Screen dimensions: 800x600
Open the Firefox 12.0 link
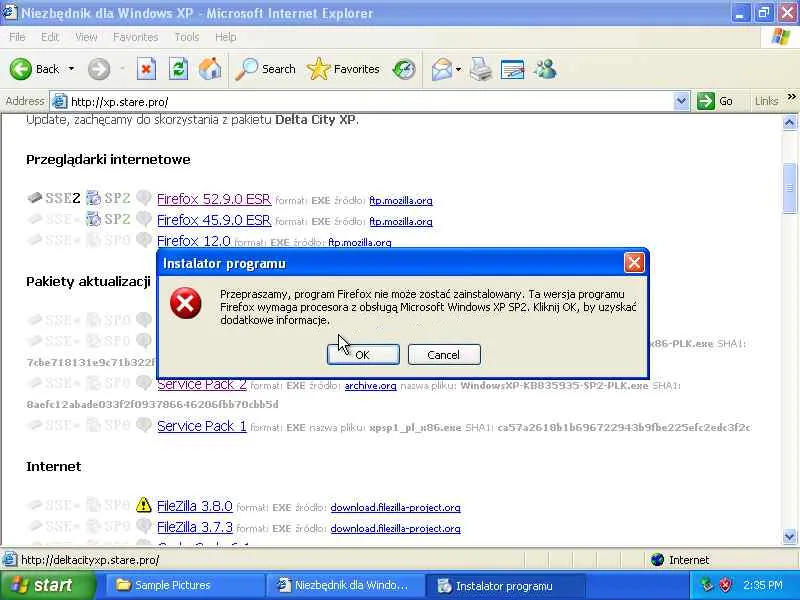tap(193, 240)
